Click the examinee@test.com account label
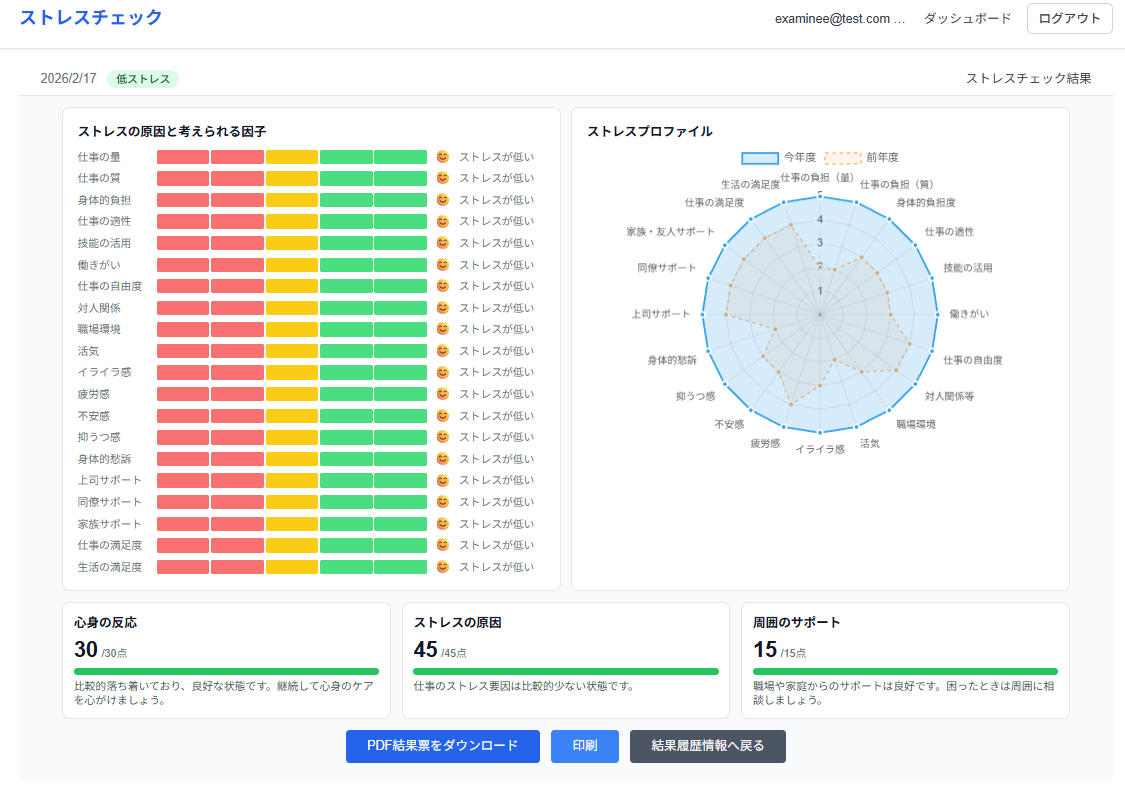1125x797 pixels. click(839, 19)
